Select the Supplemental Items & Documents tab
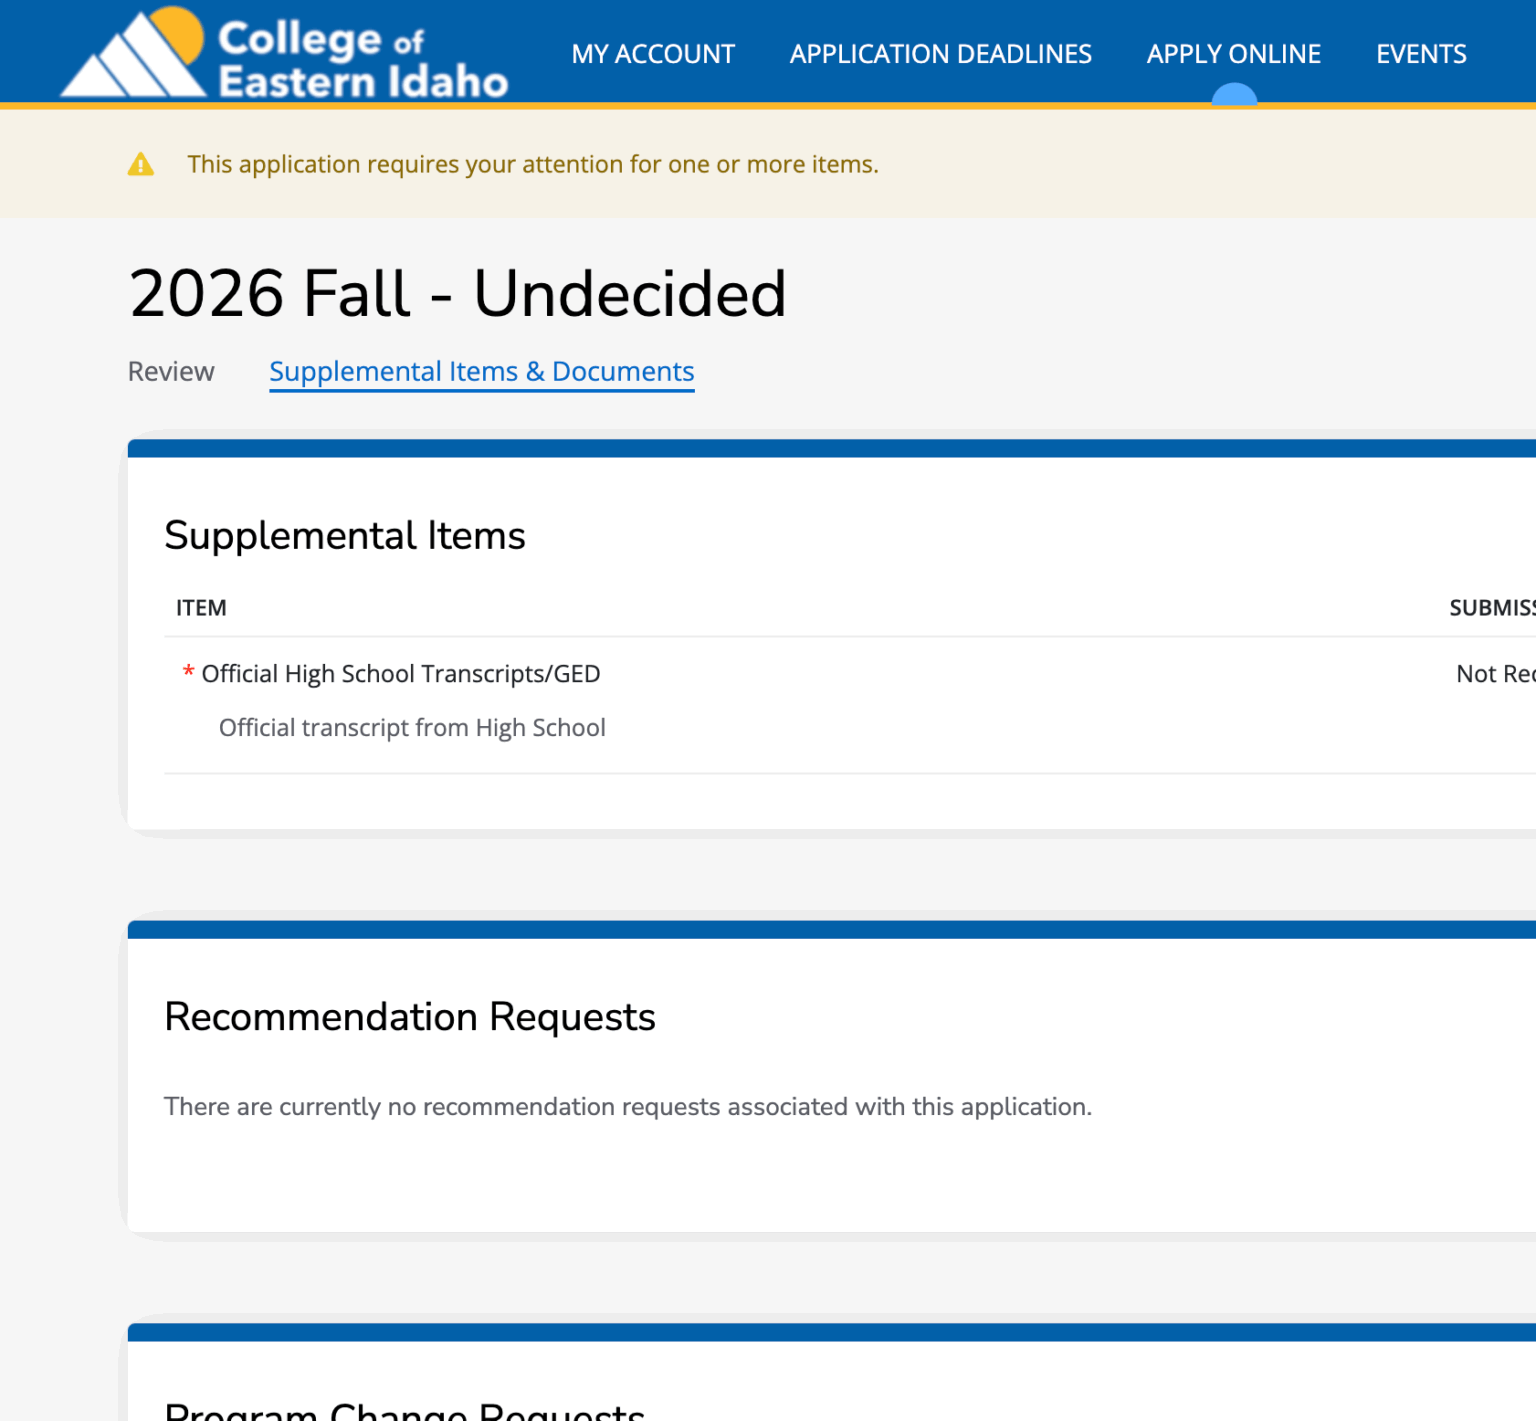The height and width of the screenshot is (1421, 1536). (x=481, y=371)
